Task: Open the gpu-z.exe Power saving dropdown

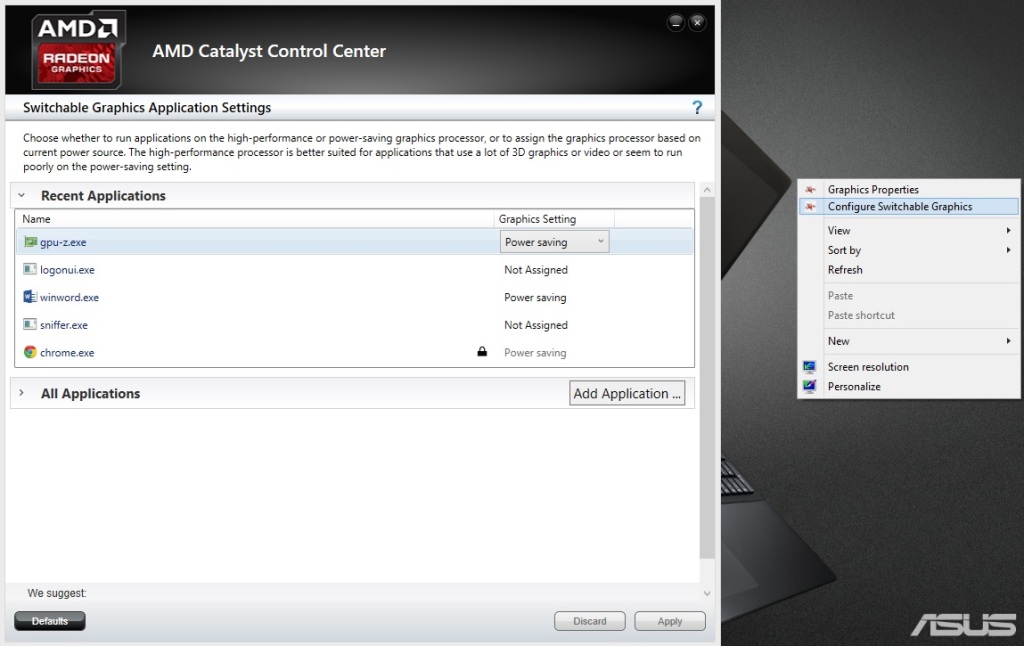Action: click(554, 242)
